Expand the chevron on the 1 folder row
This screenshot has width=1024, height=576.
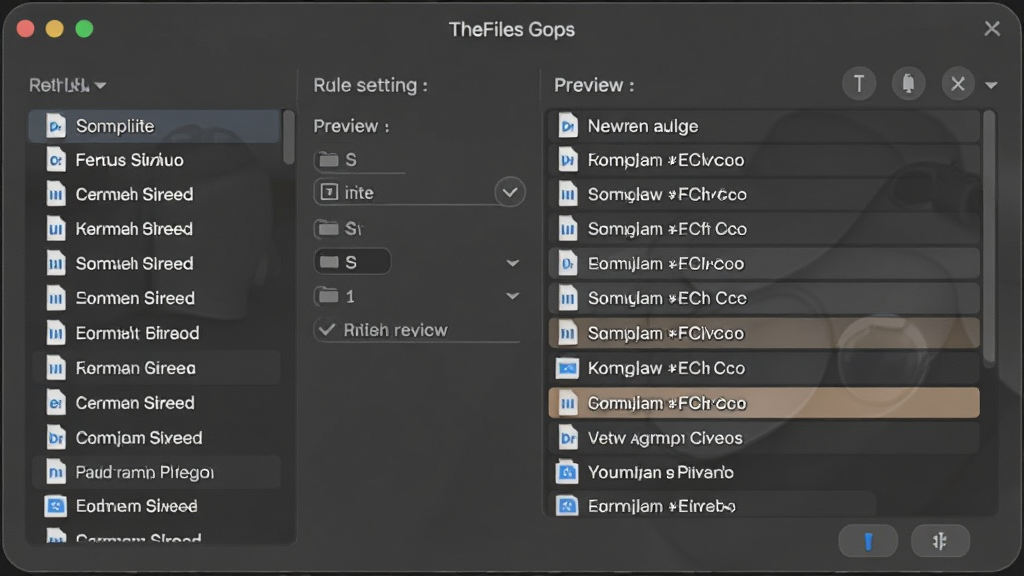pyautogui.click(x=513, y=296)
